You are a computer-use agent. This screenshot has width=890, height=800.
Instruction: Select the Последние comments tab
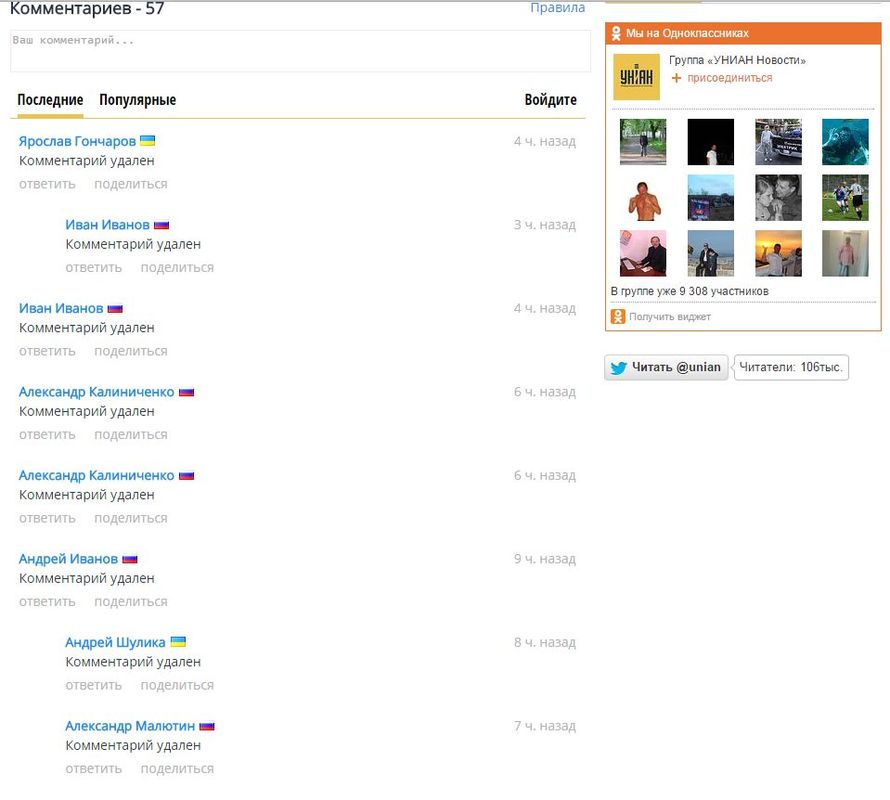click(50, 100)
